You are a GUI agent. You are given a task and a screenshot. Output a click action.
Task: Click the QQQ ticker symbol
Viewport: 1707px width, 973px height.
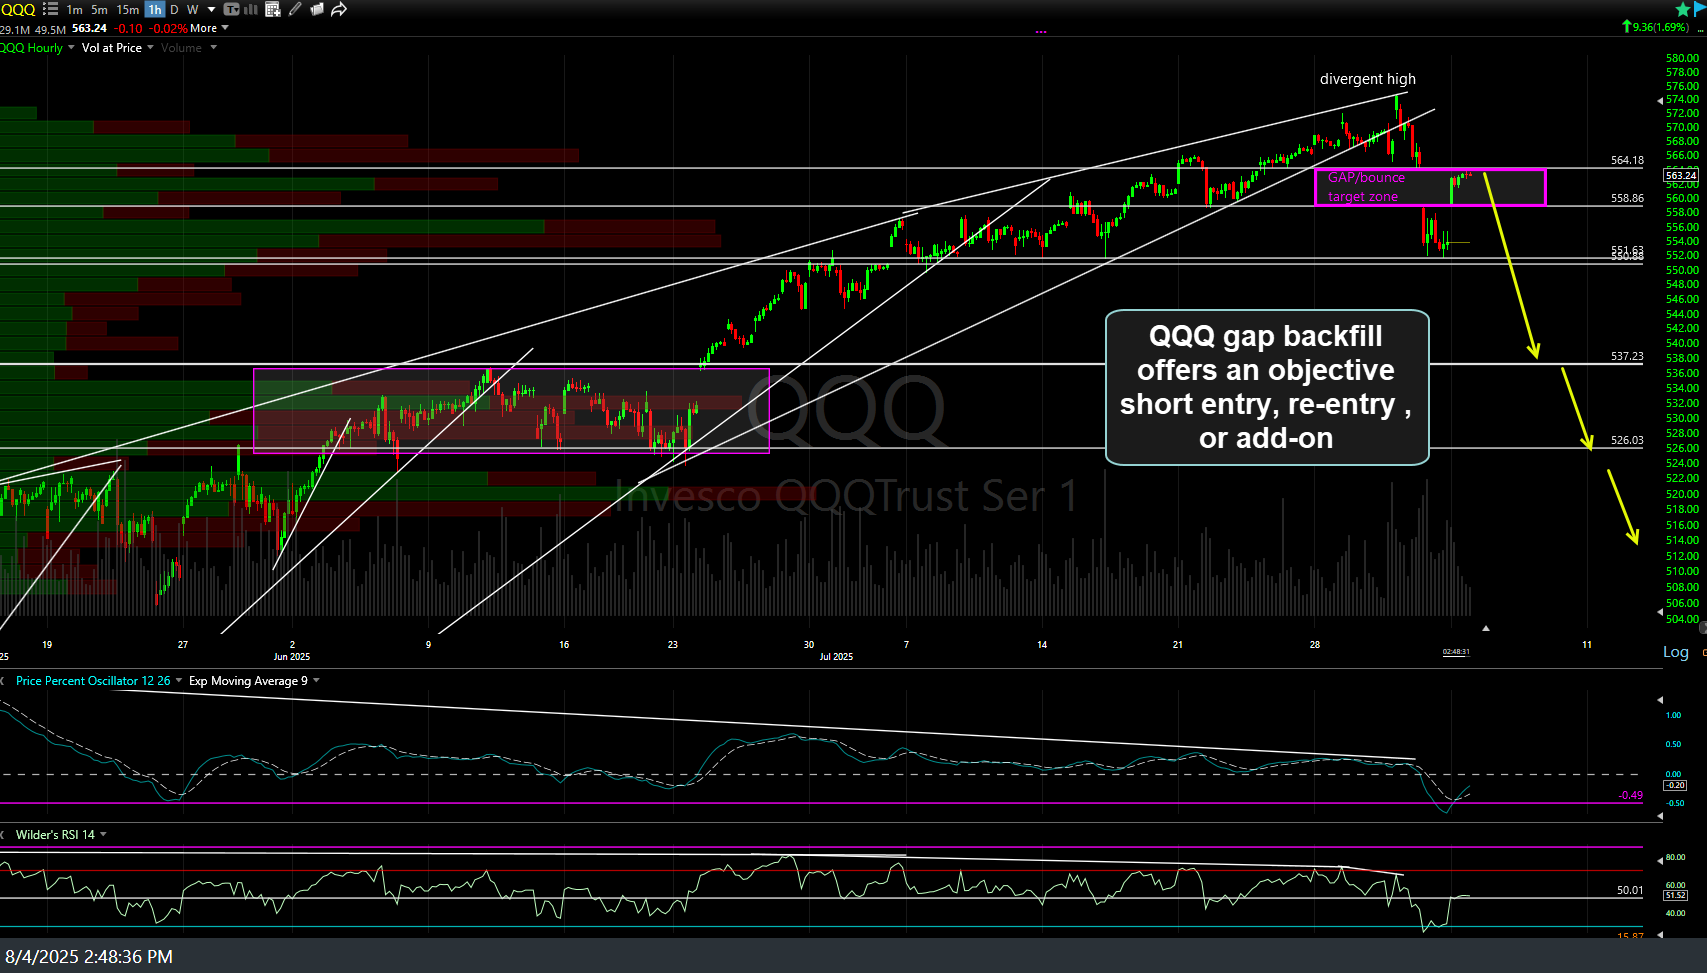pos(18,9)
